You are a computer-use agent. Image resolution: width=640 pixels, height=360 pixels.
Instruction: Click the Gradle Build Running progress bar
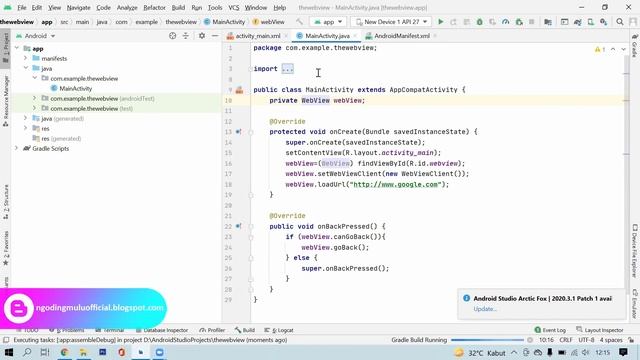point(487,340)
